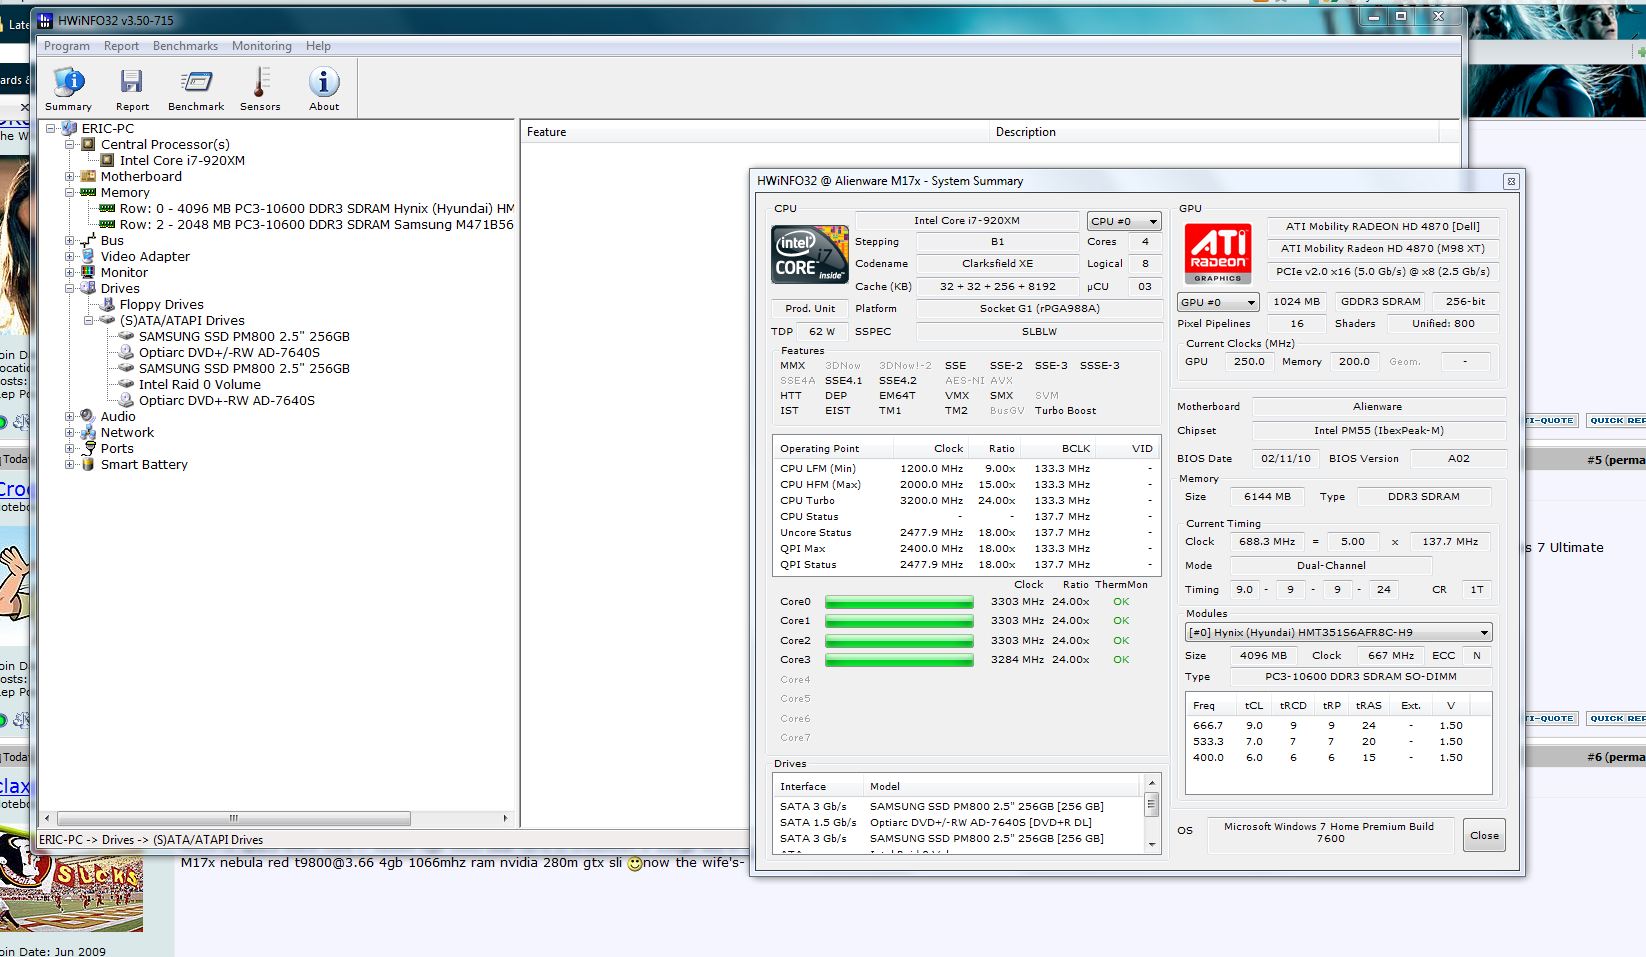
Task: Click the Memory module tree icon
Action: (x=88, y=192)
